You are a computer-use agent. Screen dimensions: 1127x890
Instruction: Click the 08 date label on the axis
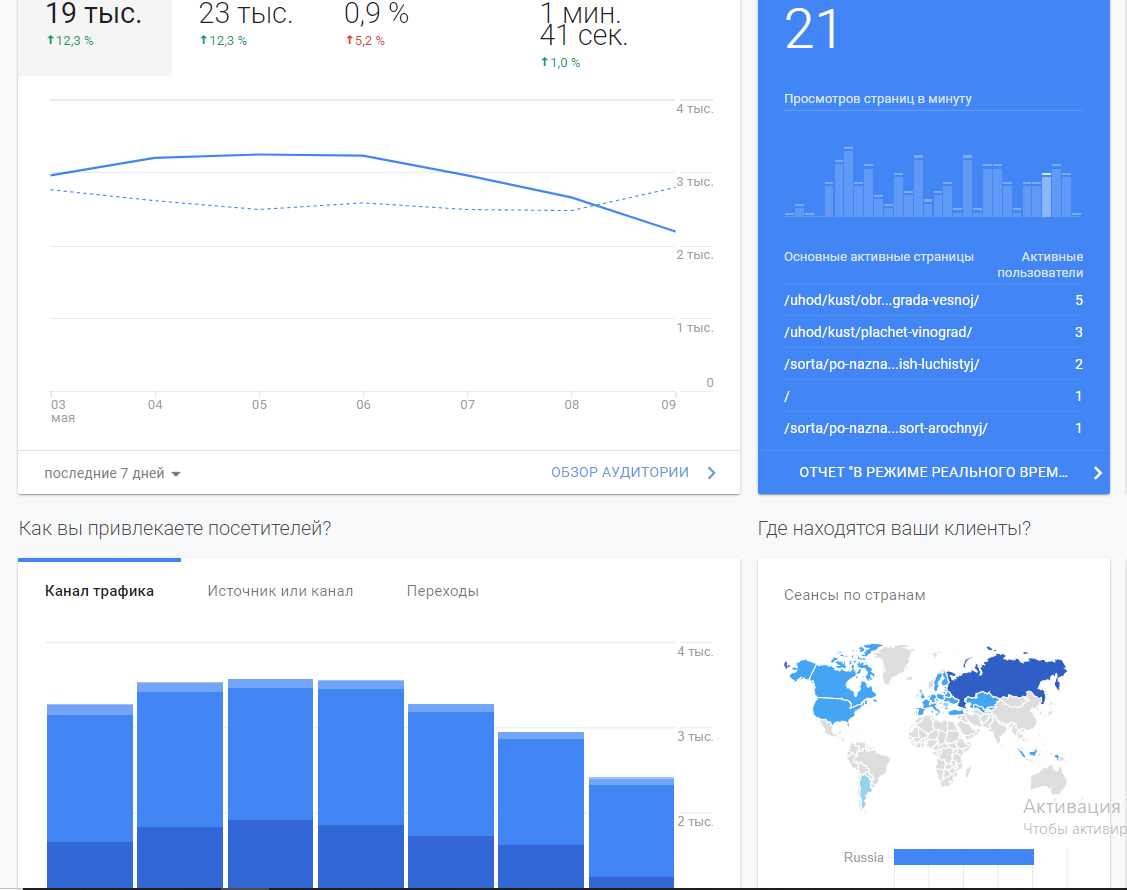coord(571,405)
